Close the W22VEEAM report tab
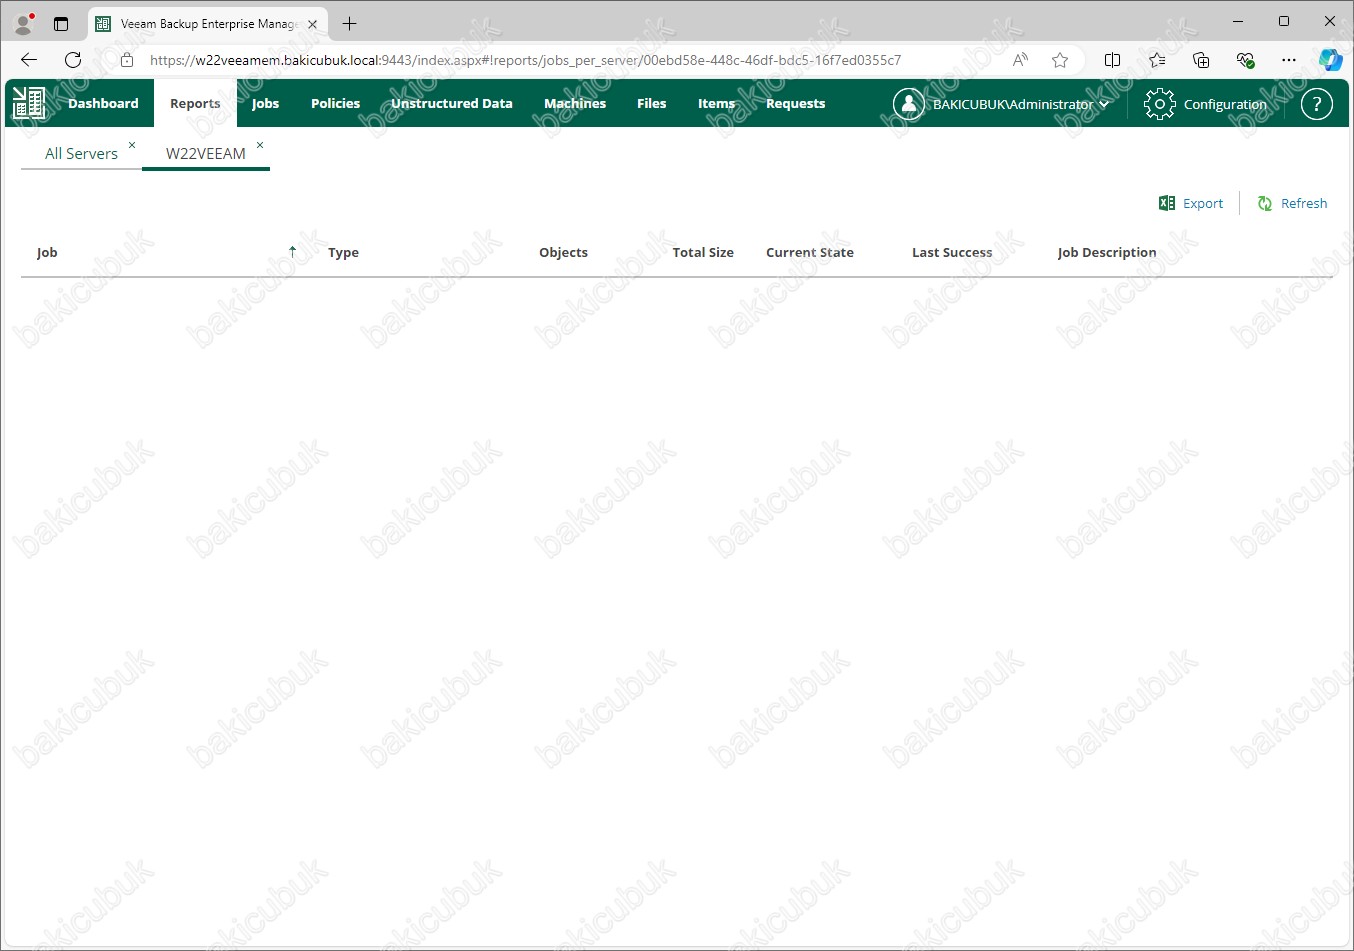 point(260,145)
